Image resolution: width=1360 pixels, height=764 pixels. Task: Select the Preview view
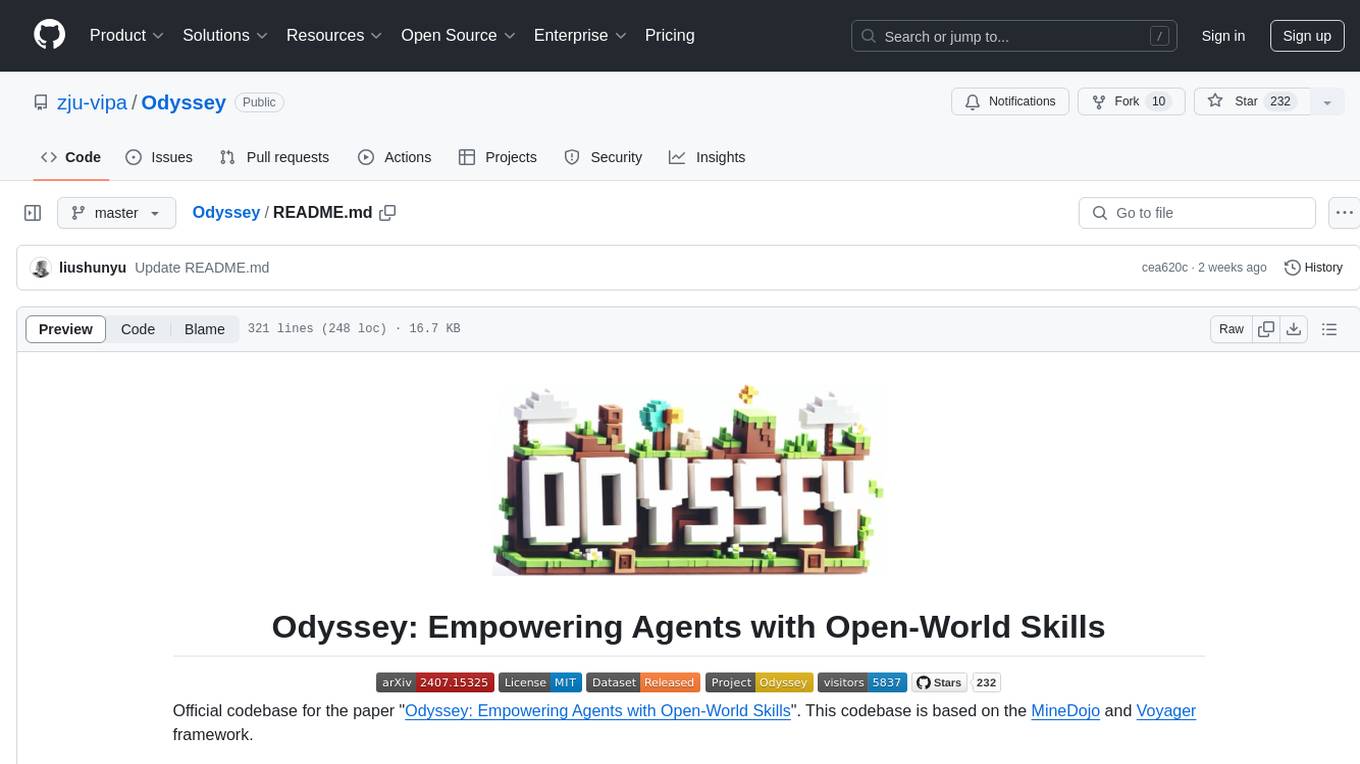(66, 329)
